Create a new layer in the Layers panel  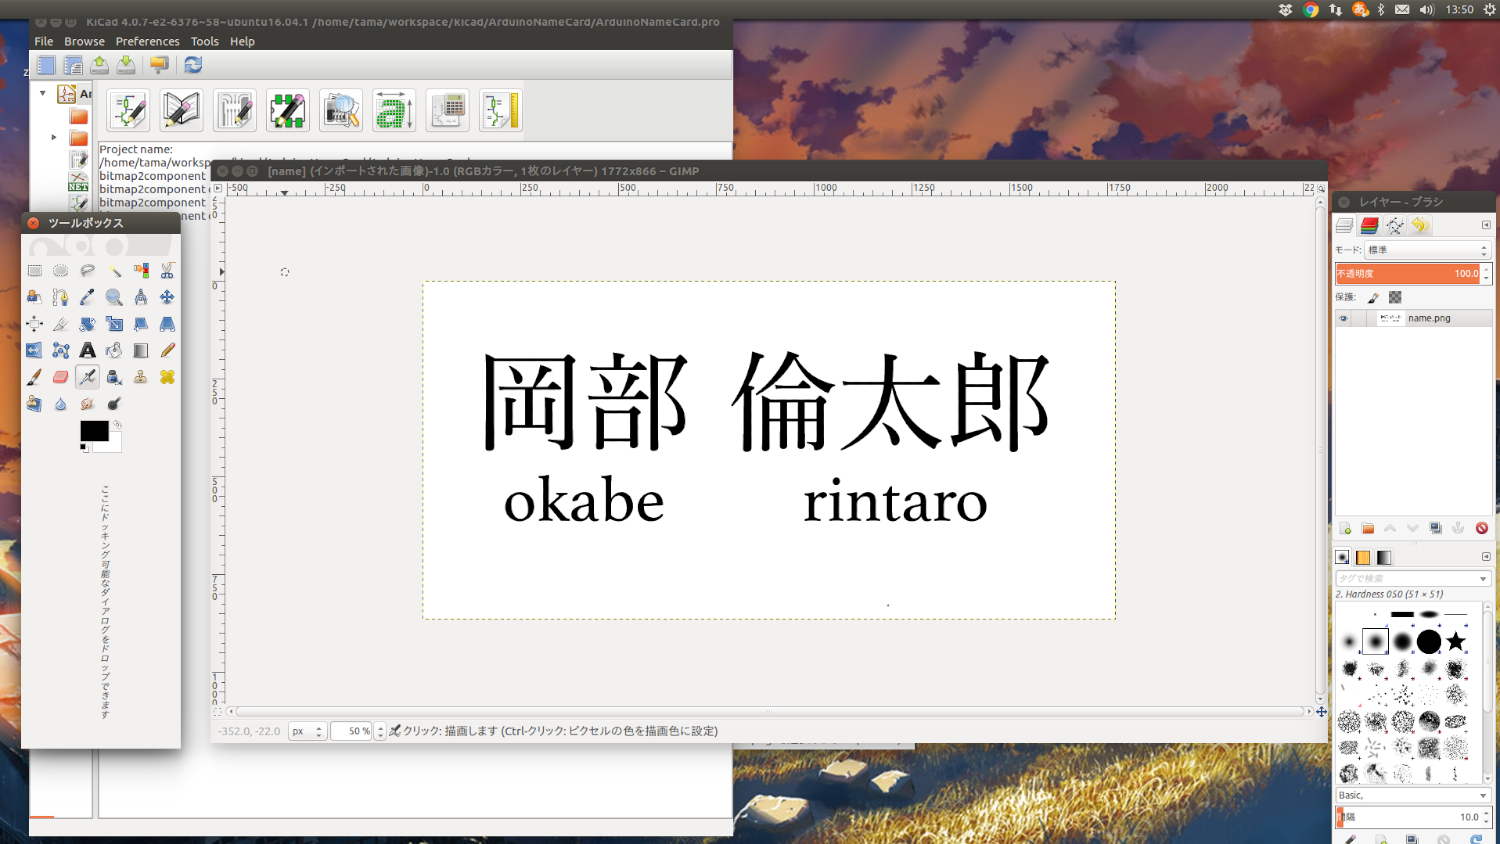tap(1345, 527)
